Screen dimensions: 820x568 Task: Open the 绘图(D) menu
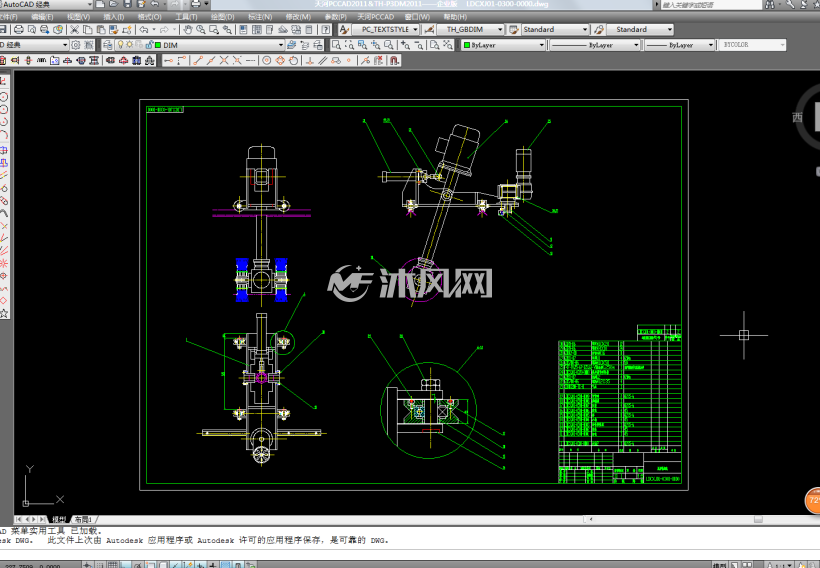[x=222, y=17]
